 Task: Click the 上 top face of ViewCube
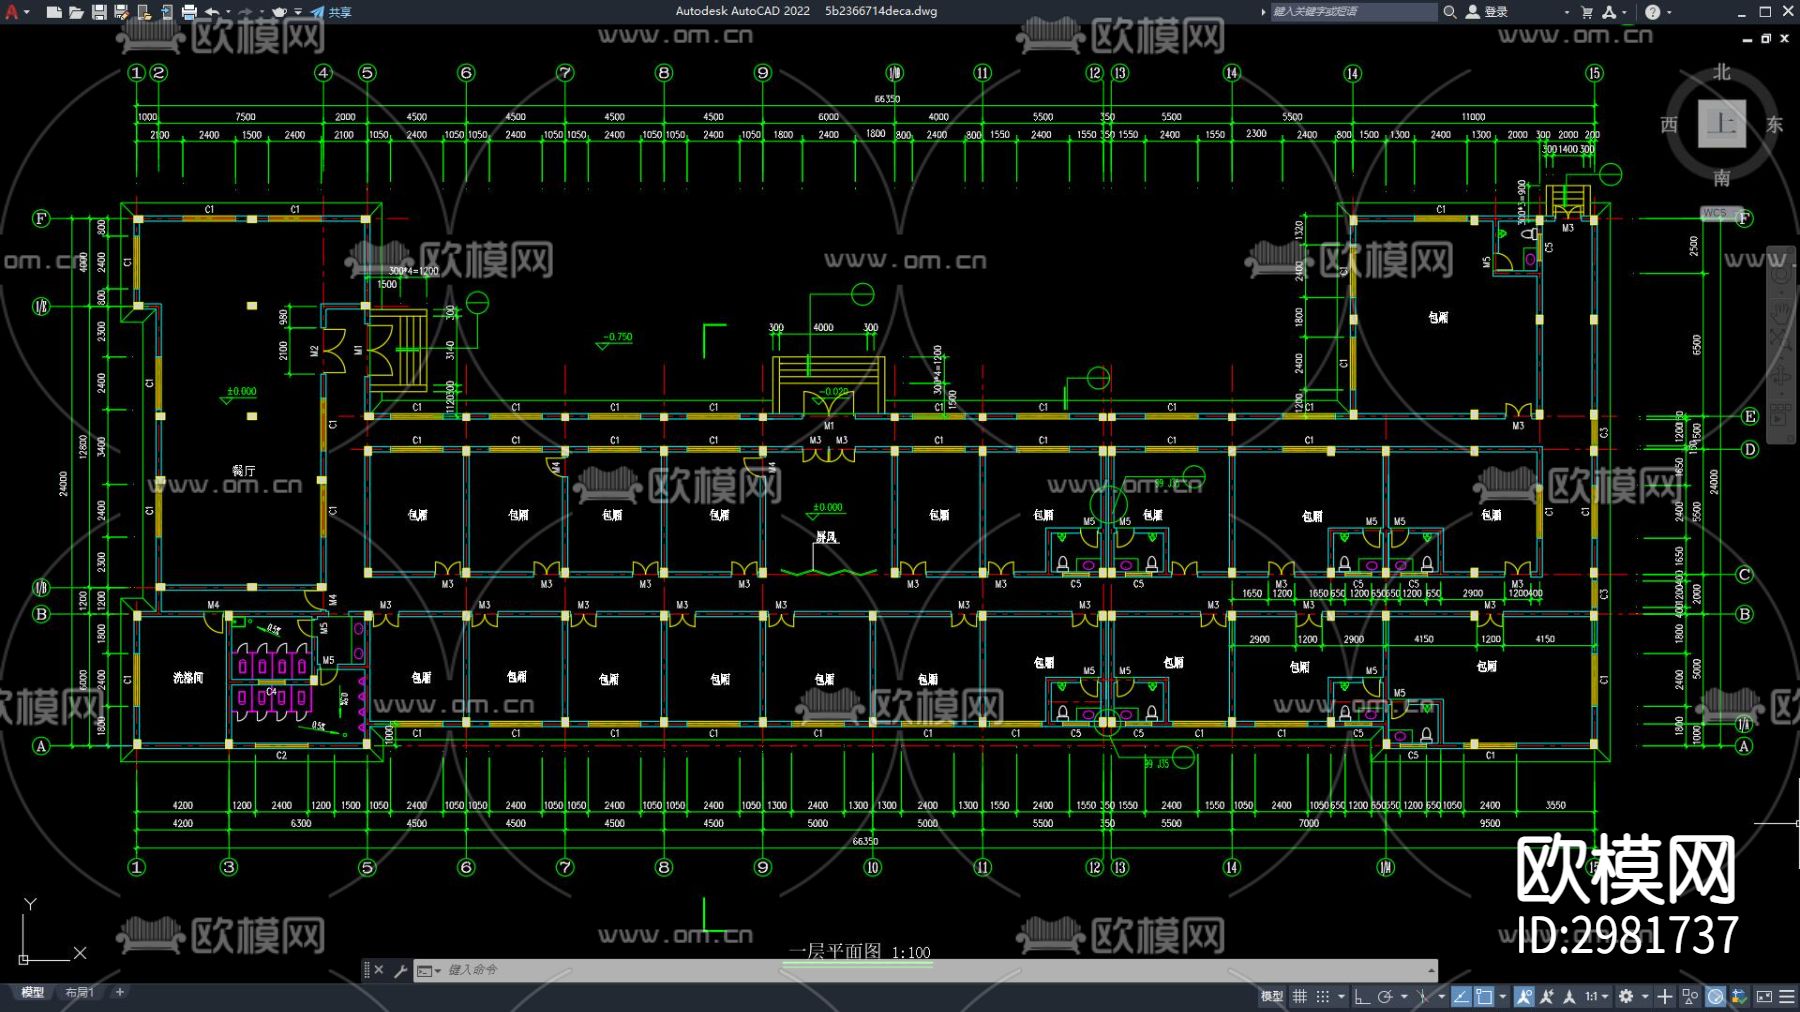[x=1721, y=124]
